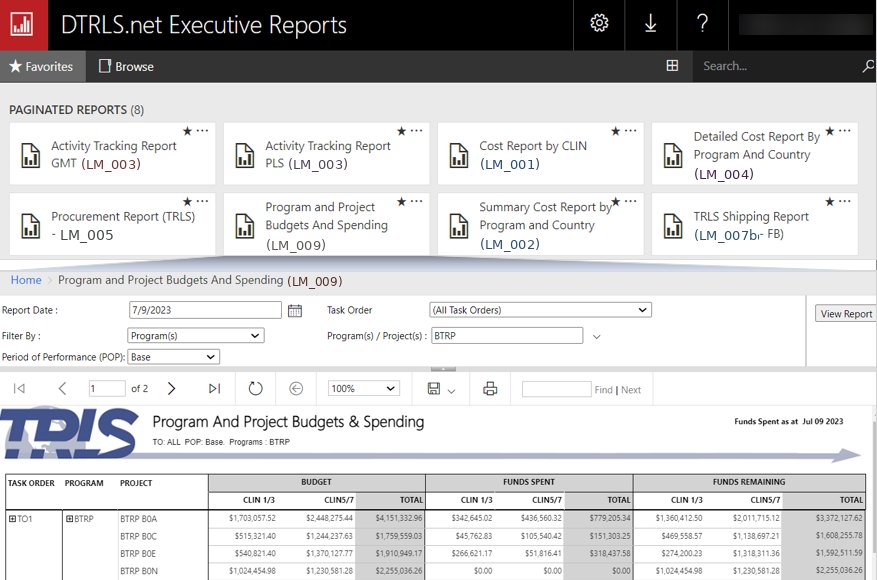This screenshot has width=877, height=580.
Task: Open ellipsis menu for TRLS Shipping Report card
Action: point(845,201)
